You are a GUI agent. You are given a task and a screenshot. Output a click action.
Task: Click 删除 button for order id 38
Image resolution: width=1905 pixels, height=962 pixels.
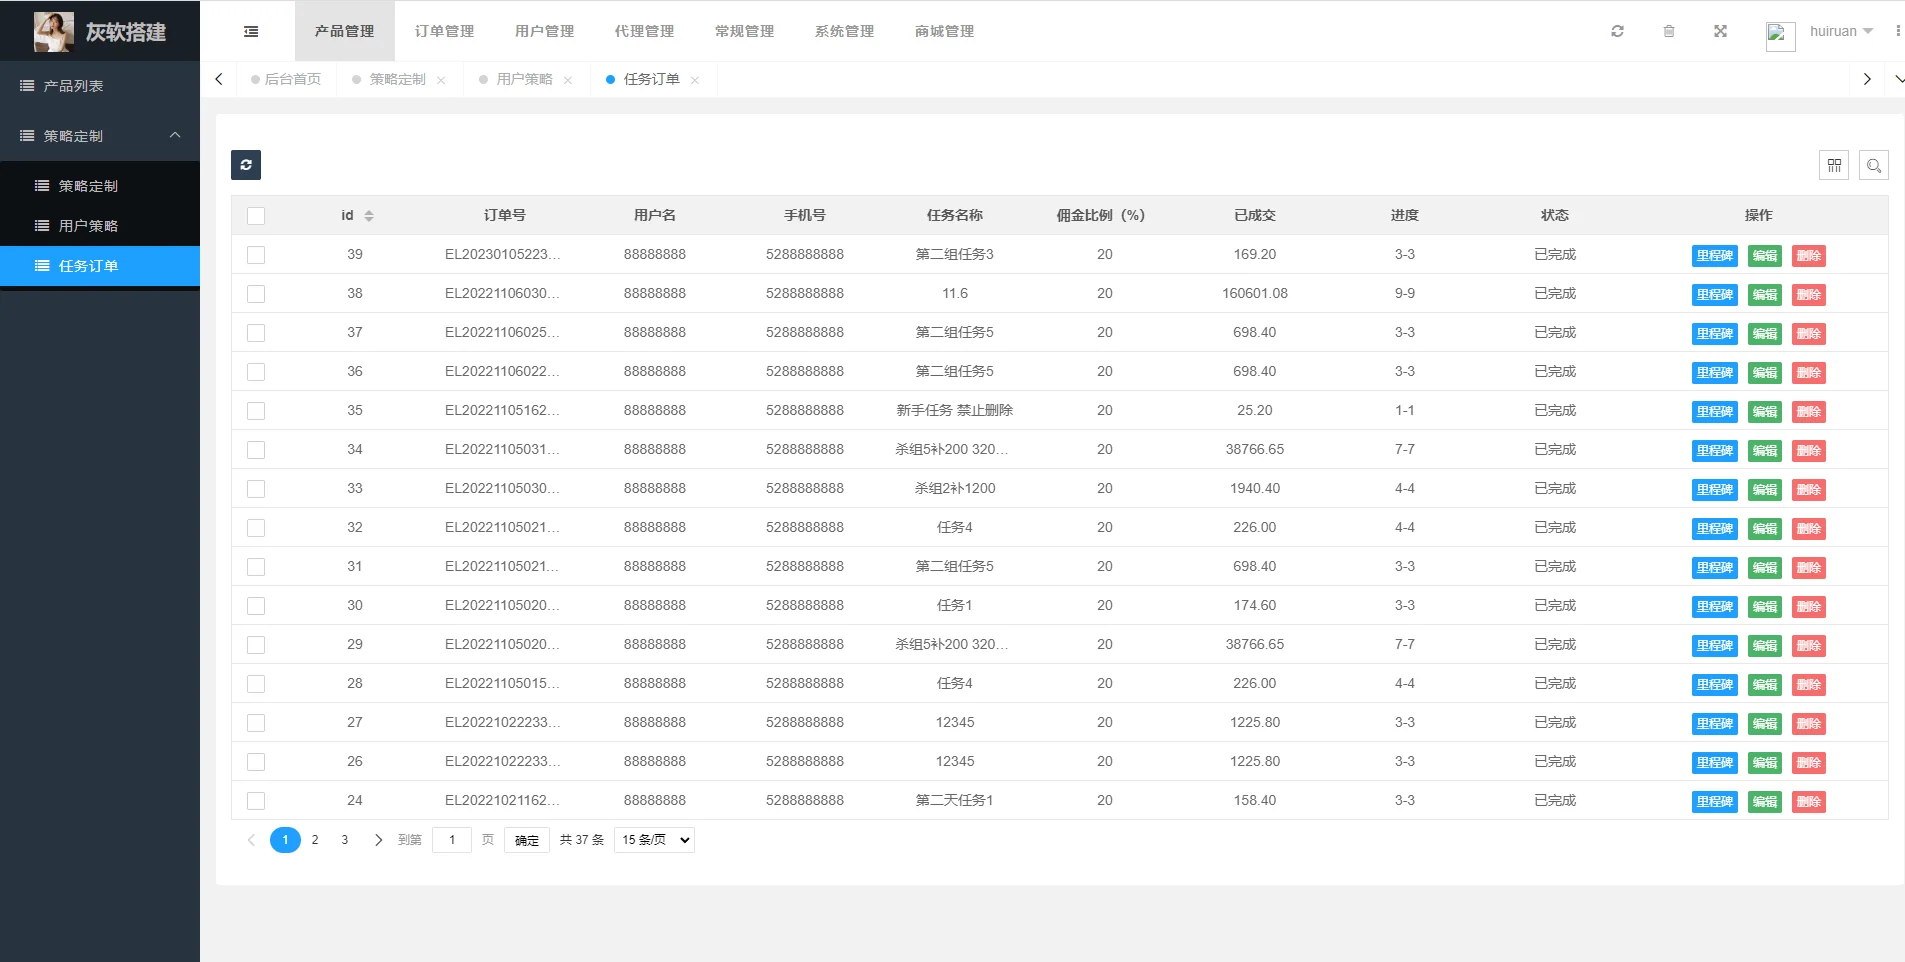click(x=1808, y=295)
